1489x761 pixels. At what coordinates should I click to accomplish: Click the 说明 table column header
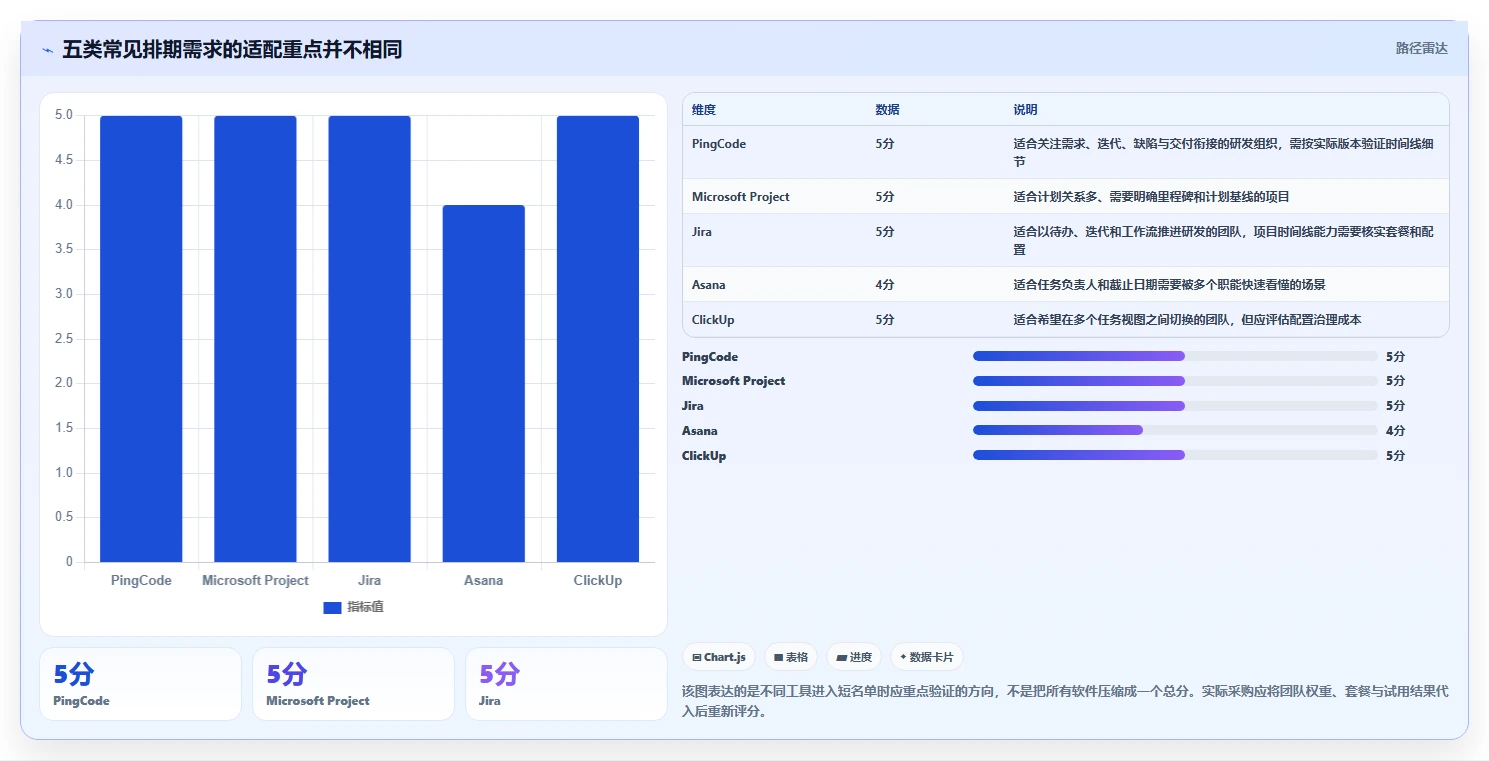1025,110
